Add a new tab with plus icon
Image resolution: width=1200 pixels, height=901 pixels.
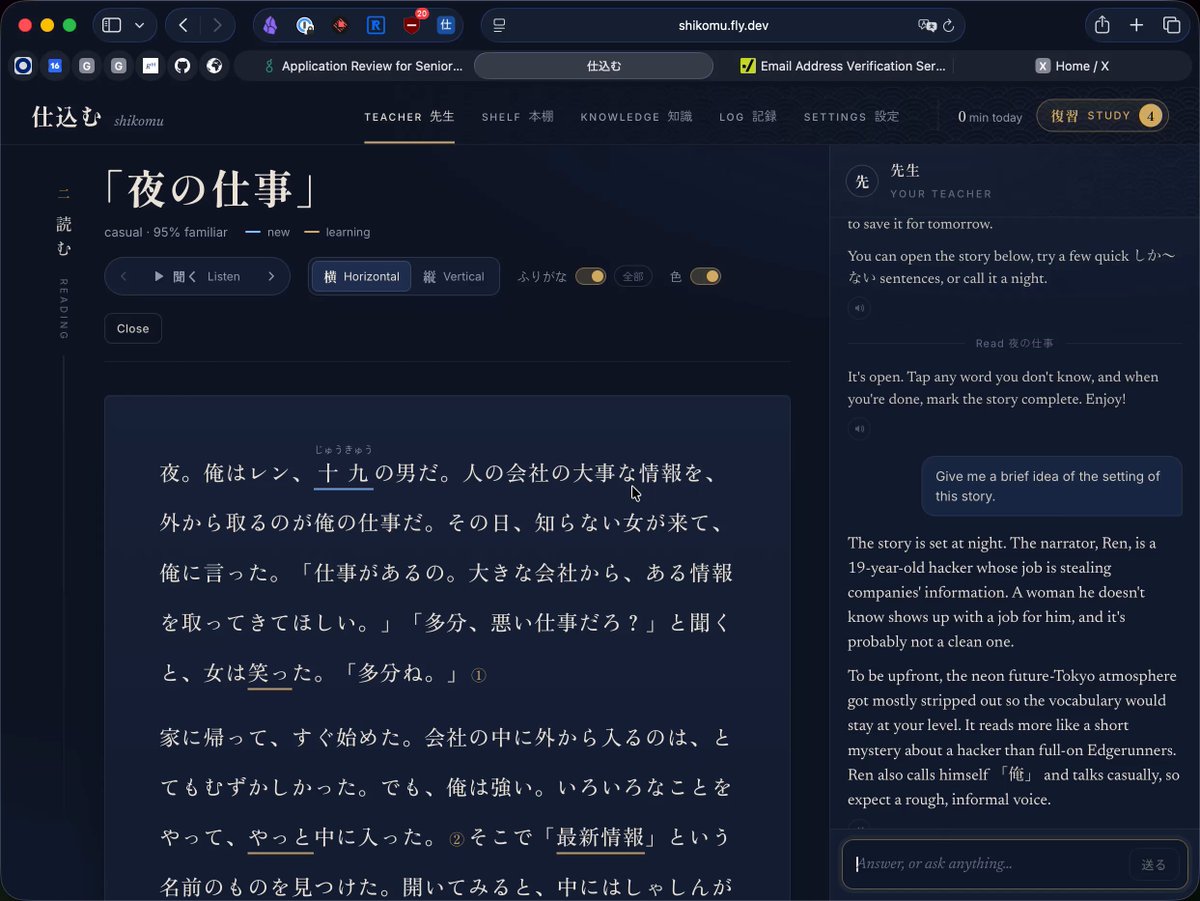click(x=1136, y=25)
